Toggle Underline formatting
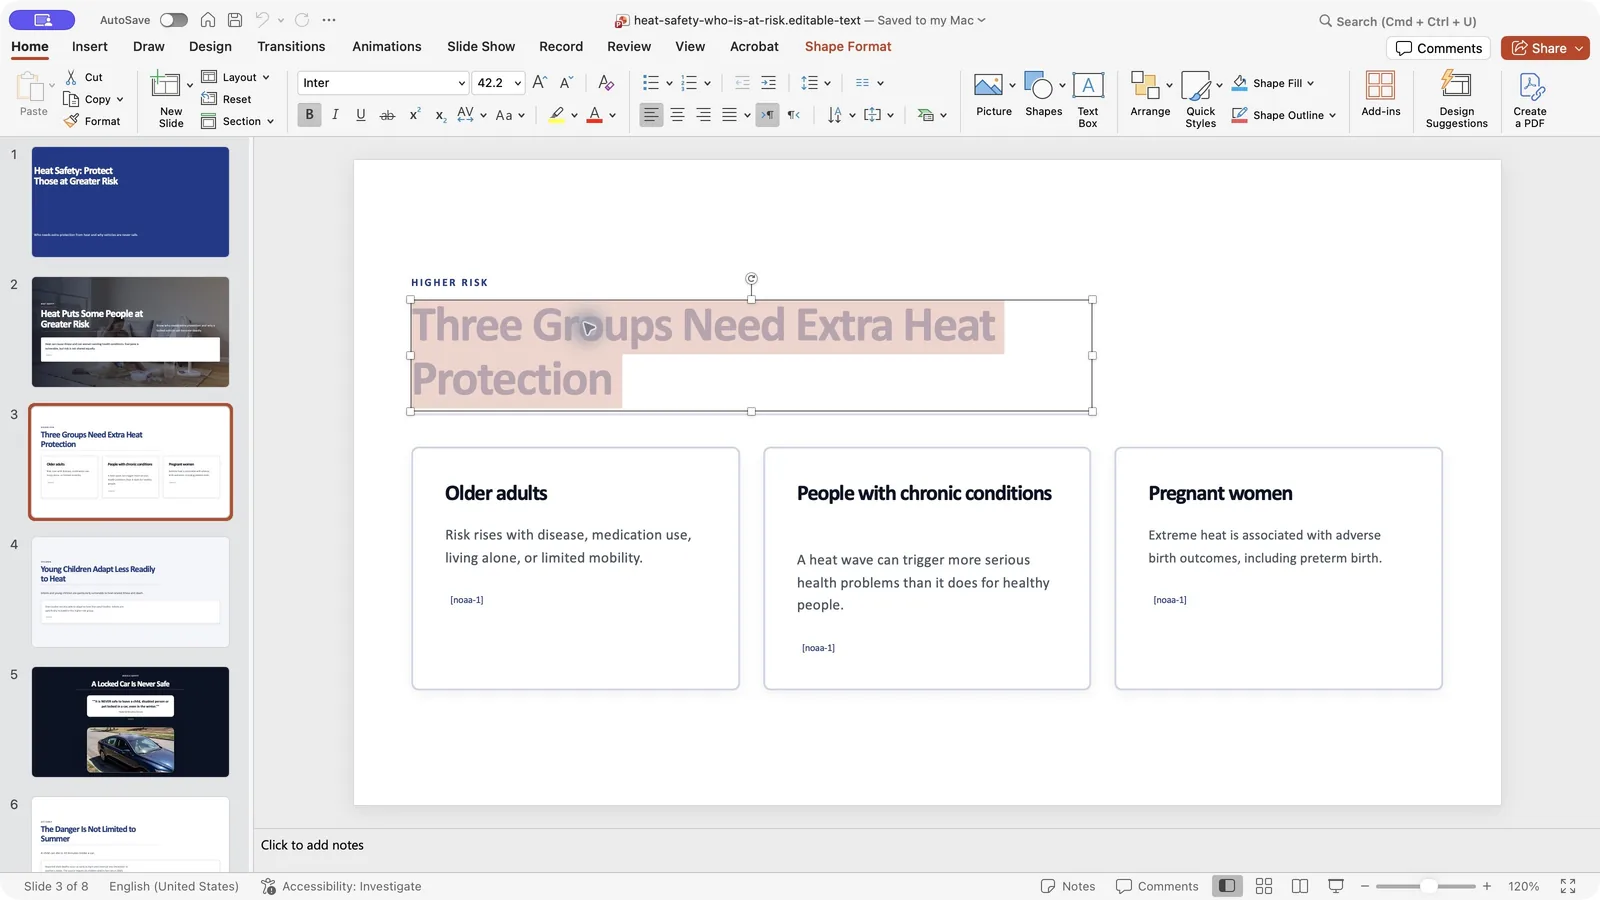The width and height of the screenshot is (1600, 900). pos(361,115)
